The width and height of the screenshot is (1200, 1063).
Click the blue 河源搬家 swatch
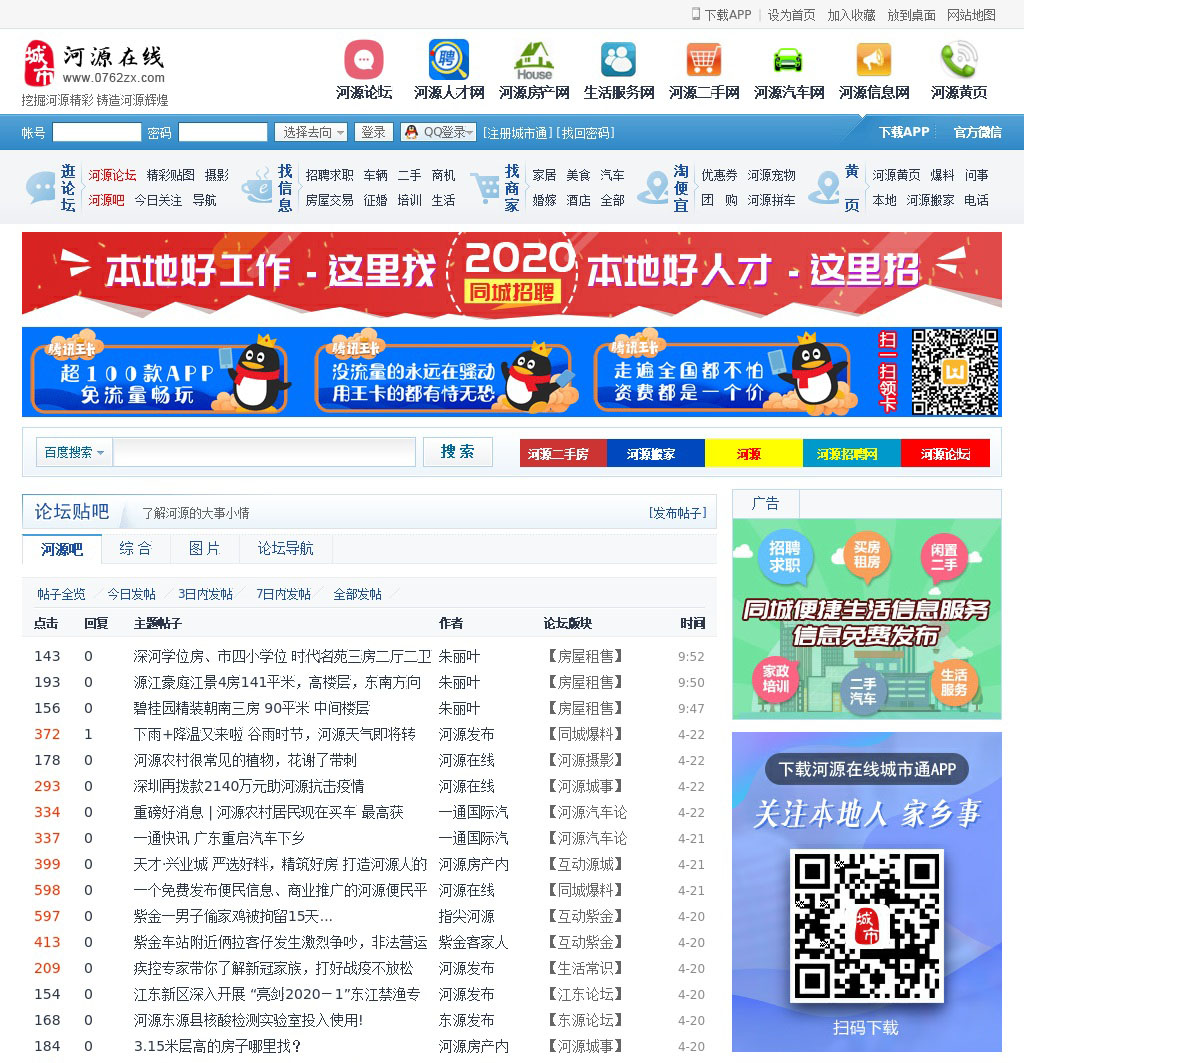pos(655,454)
